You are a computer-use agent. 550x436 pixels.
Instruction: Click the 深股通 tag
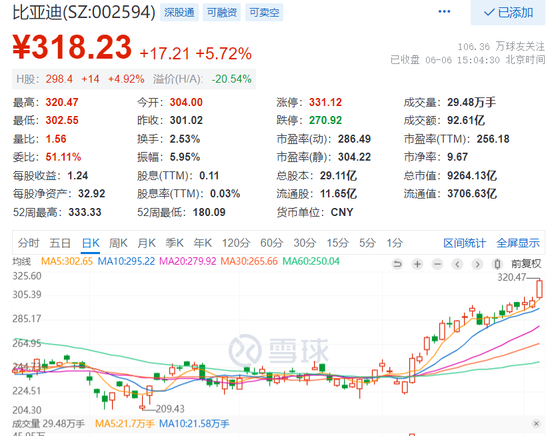(179, 13)
